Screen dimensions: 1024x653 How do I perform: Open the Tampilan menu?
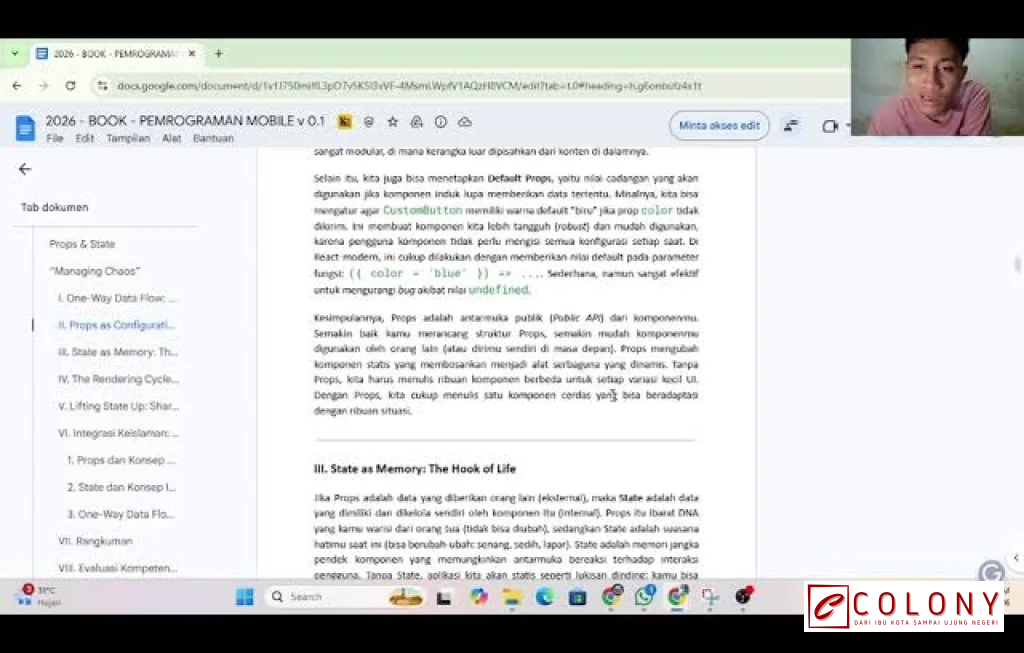pos(128,138)
